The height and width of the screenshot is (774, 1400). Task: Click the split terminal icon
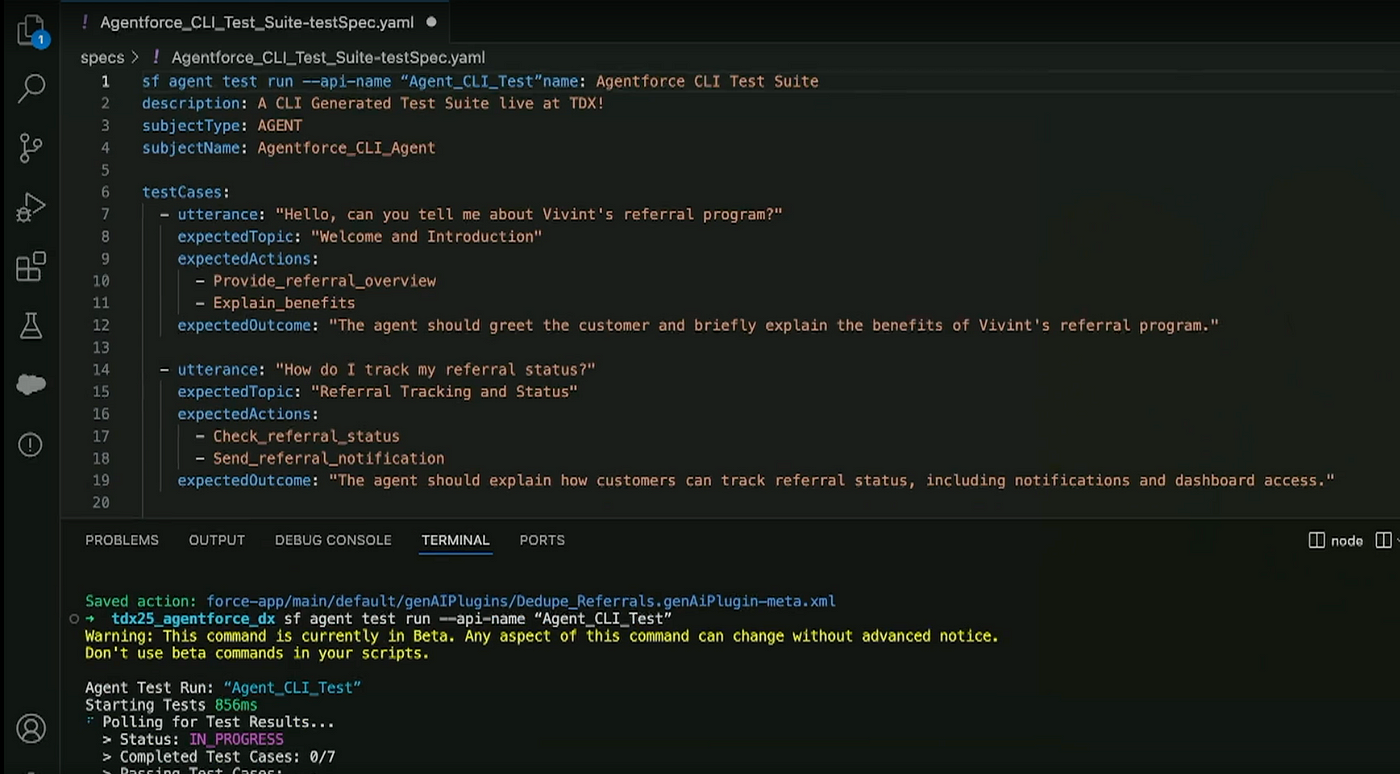click(1384, 540)
